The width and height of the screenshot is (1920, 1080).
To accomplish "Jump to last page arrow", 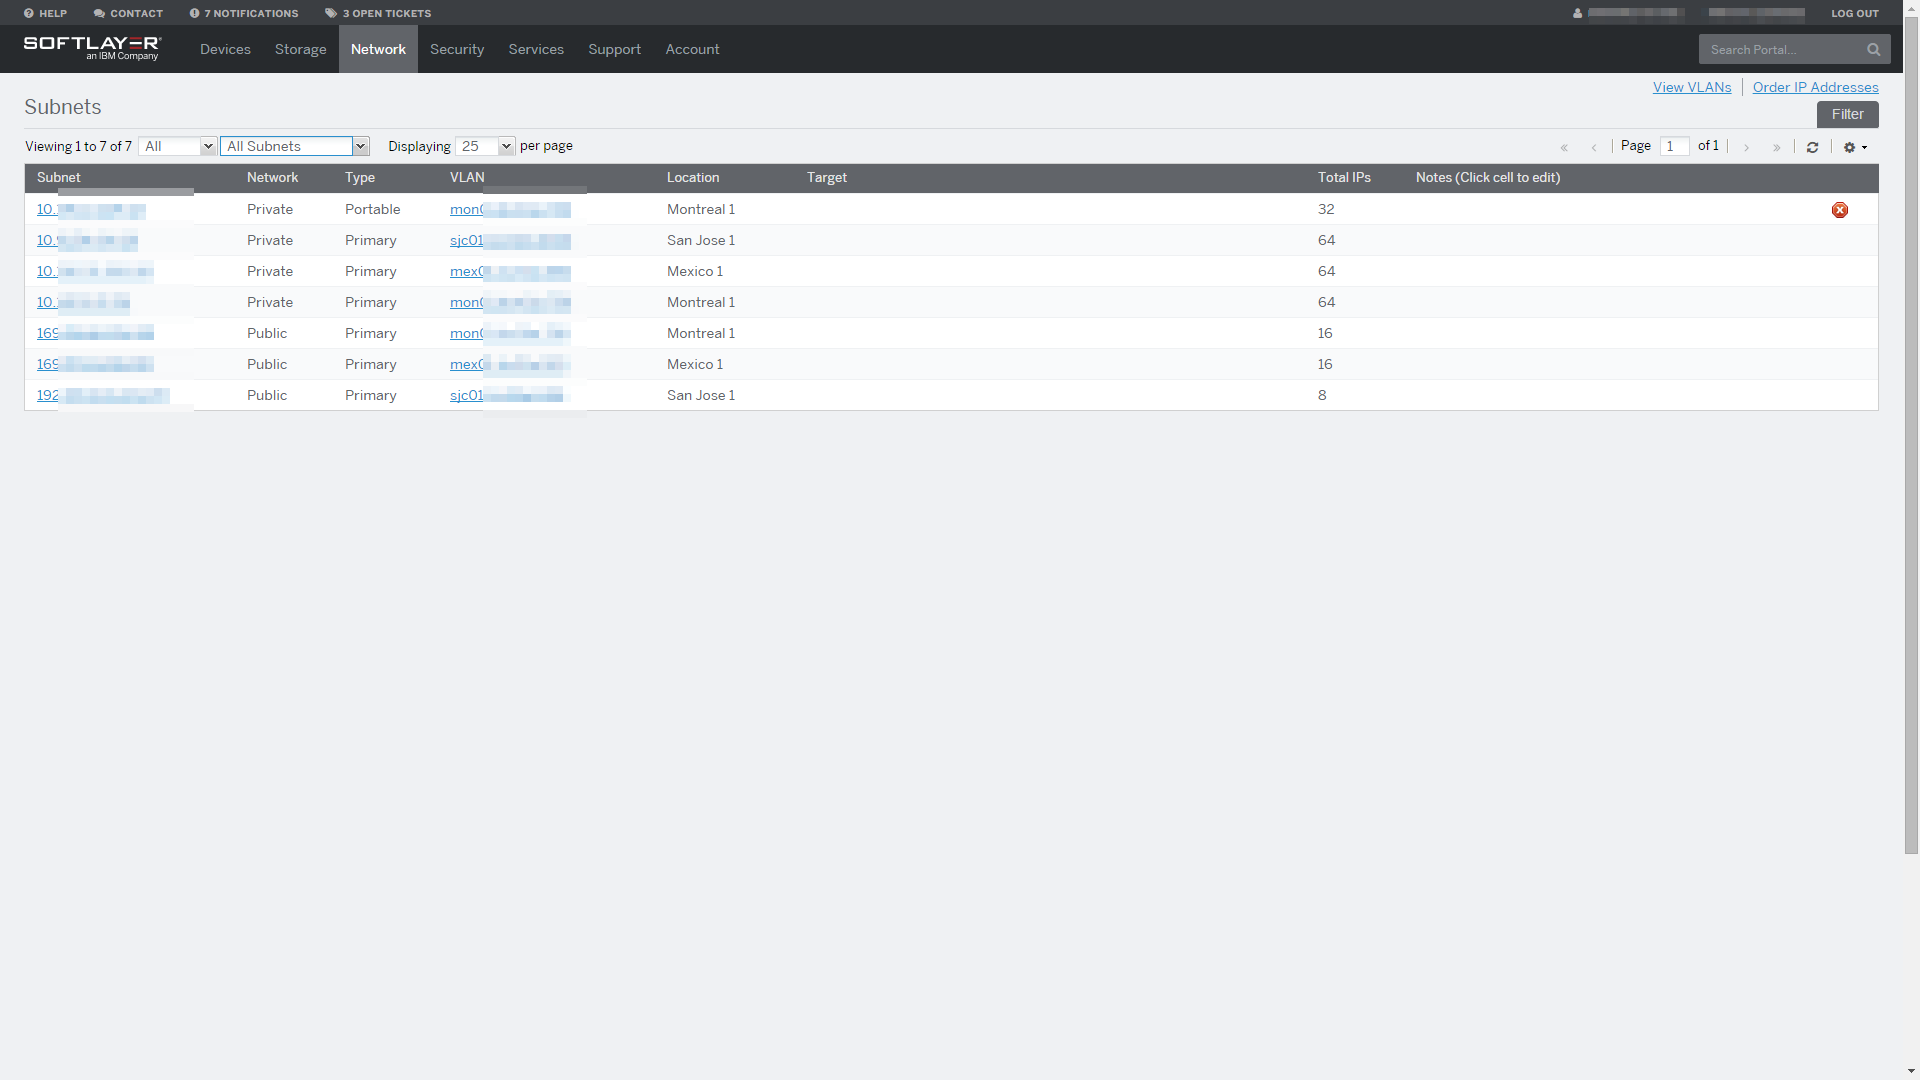I will coord(1776,147).
